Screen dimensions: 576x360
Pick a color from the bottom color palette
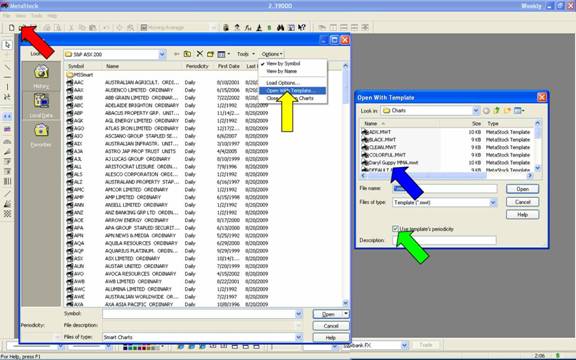coord(141,347)
